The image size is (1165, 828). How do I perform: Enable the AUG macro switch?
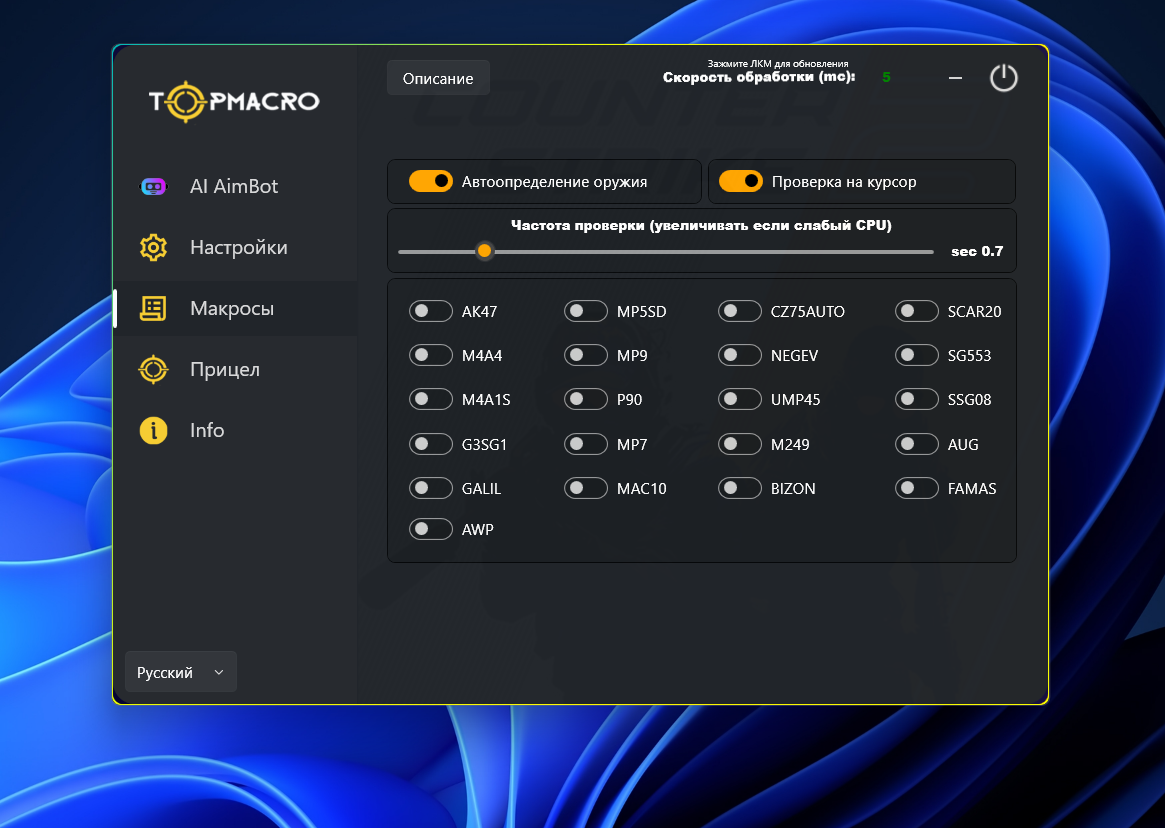coord(917,444)
